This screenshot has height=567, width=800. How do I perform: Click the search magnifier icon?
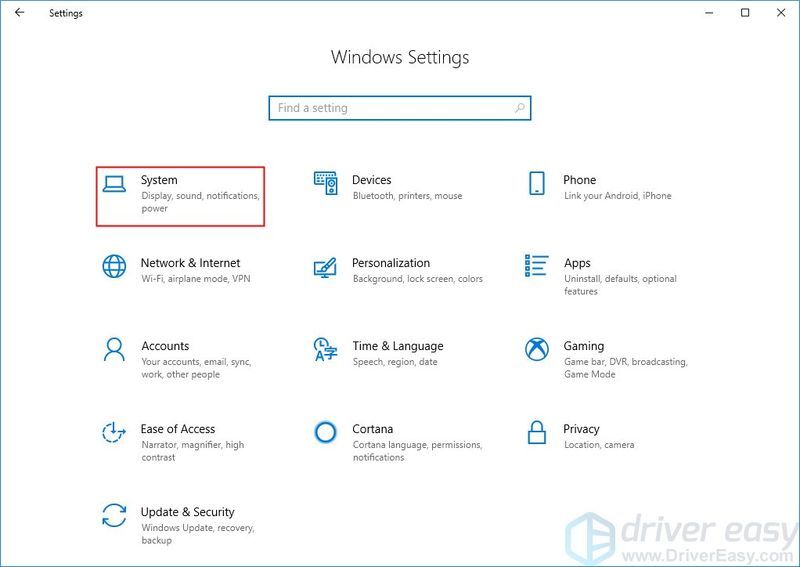tap(519, 108)
